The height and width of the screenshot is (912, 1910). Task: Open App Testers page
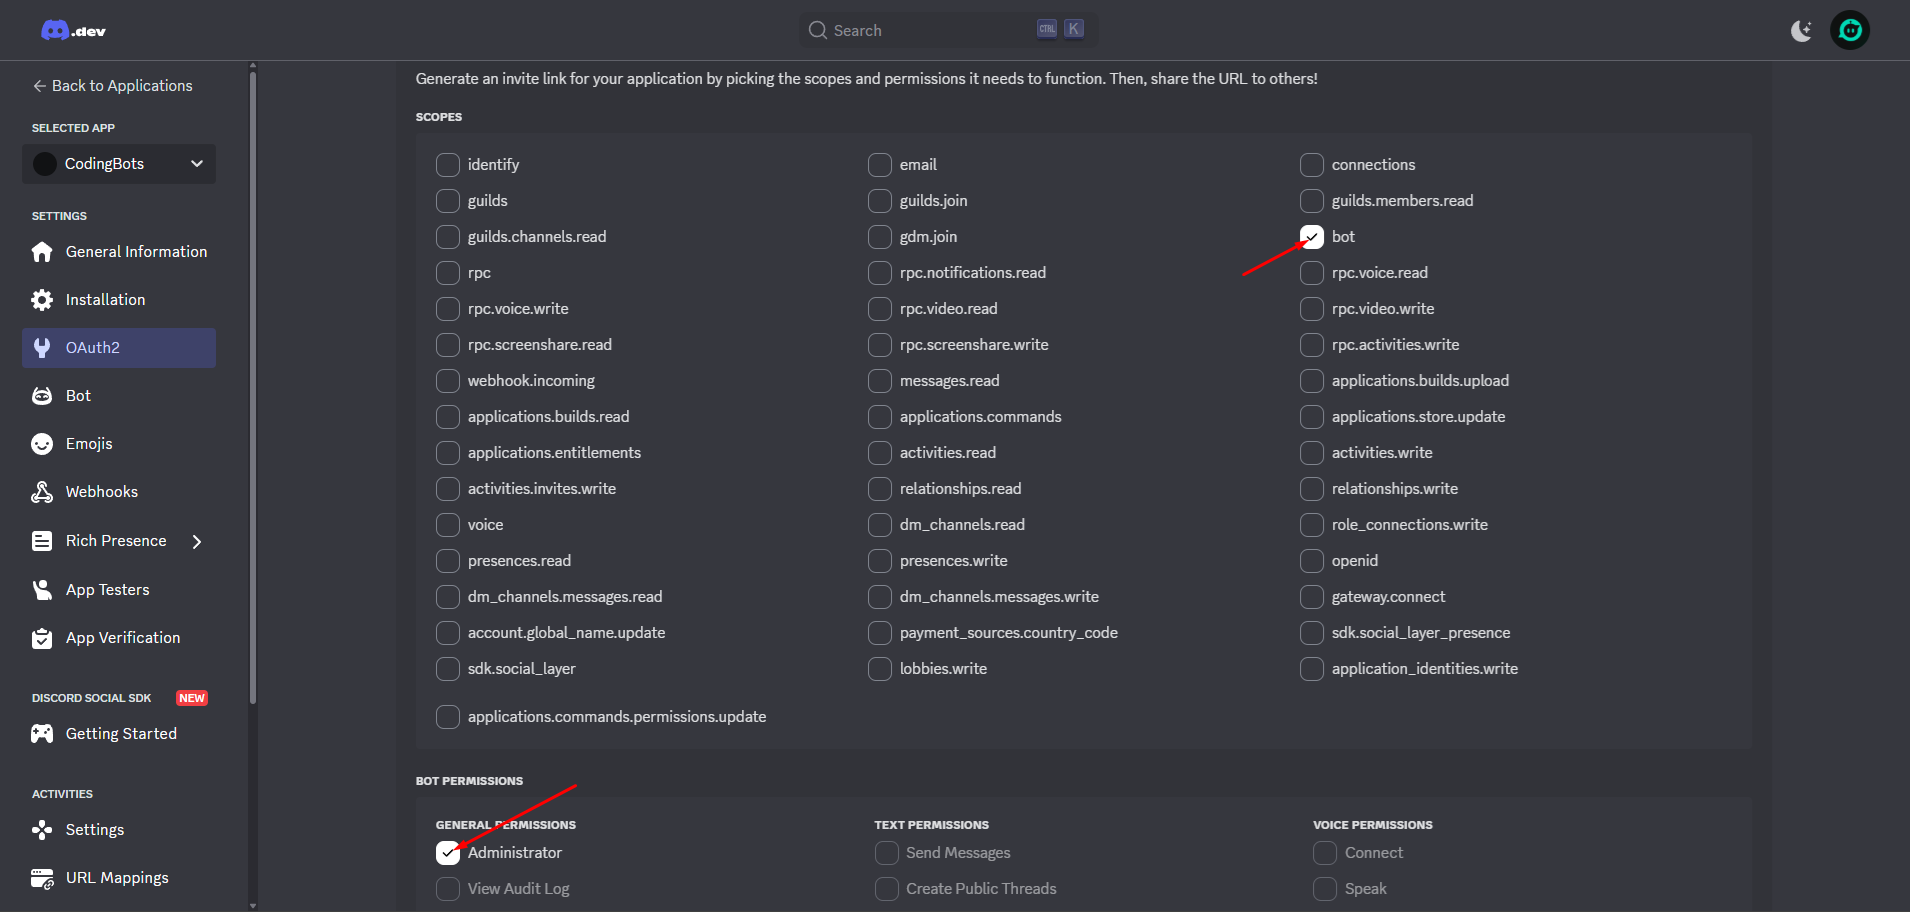[x=119, y=590]
